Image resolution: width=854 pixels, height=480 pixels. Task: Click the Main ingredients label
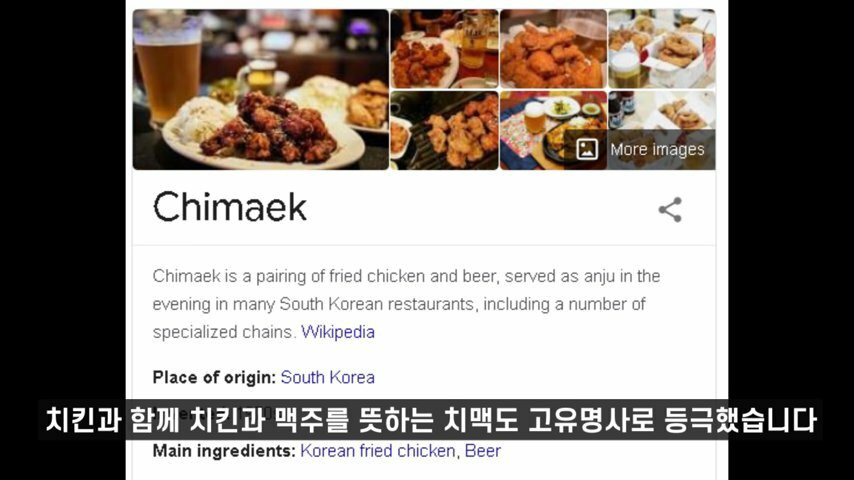click(x=224, y=451)
